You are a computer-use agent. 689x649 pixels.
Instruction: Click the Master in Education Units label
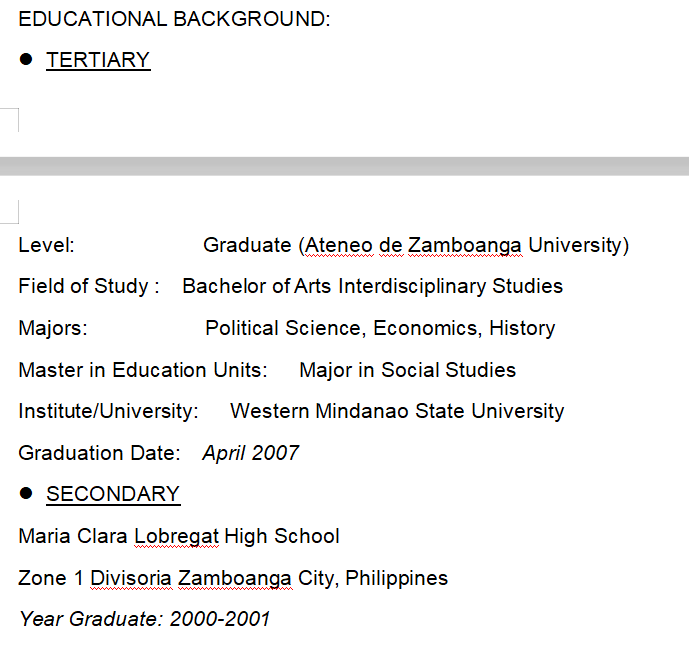tap(142, 371)
